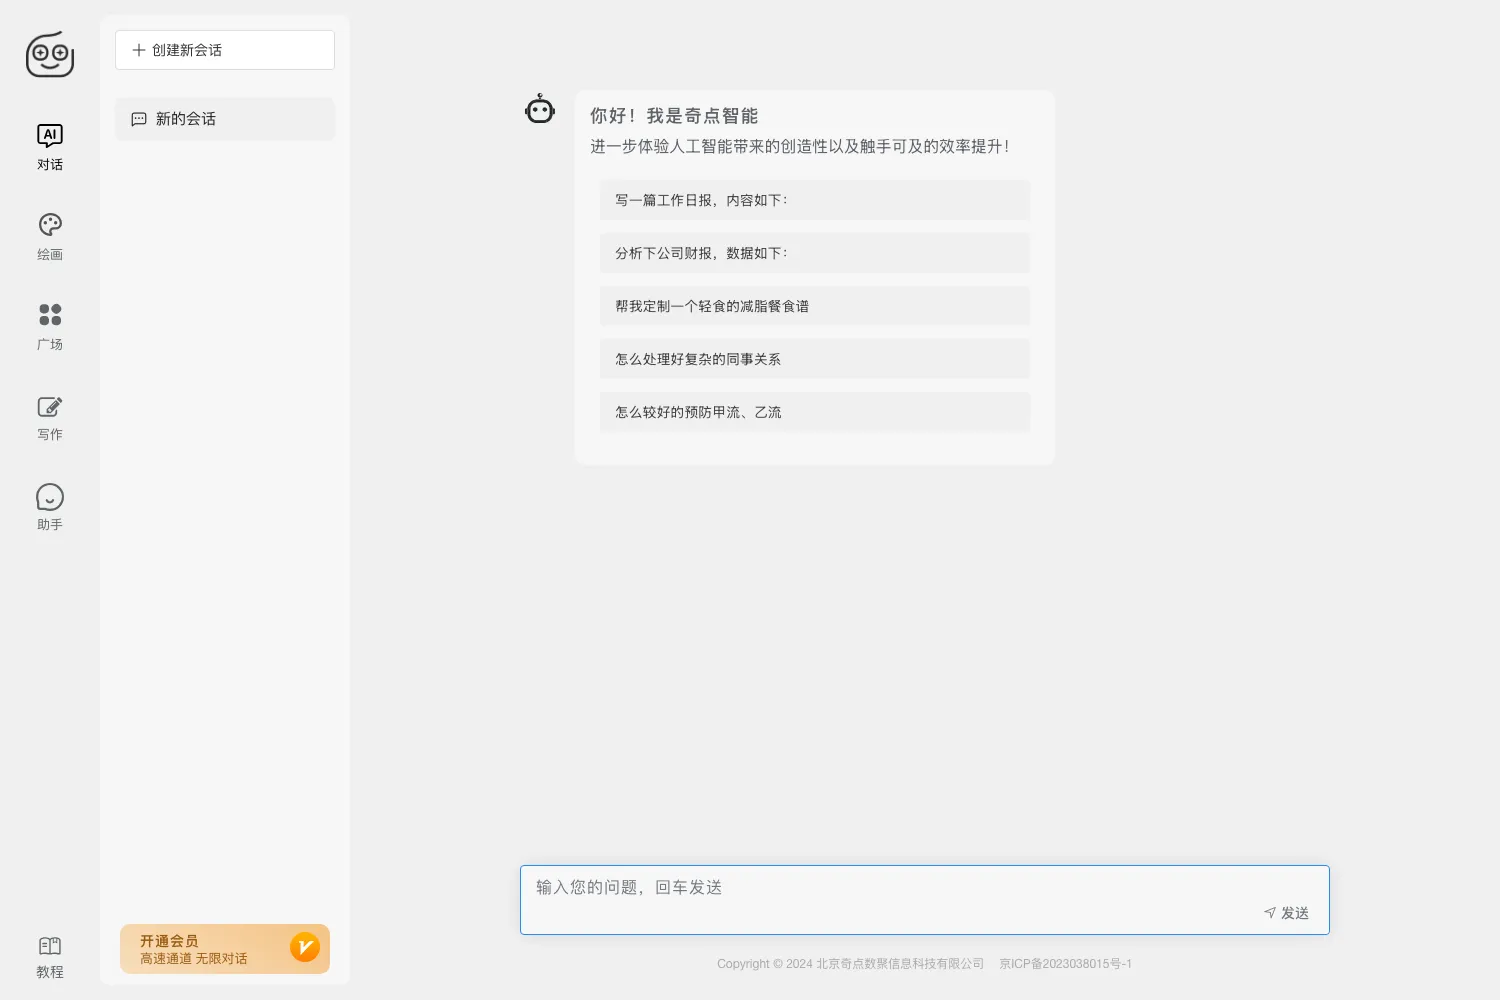1500x1000 pixels.
Task: Click the 你好！我是奇点智能 greeting text
Action: tap(674, 116)
